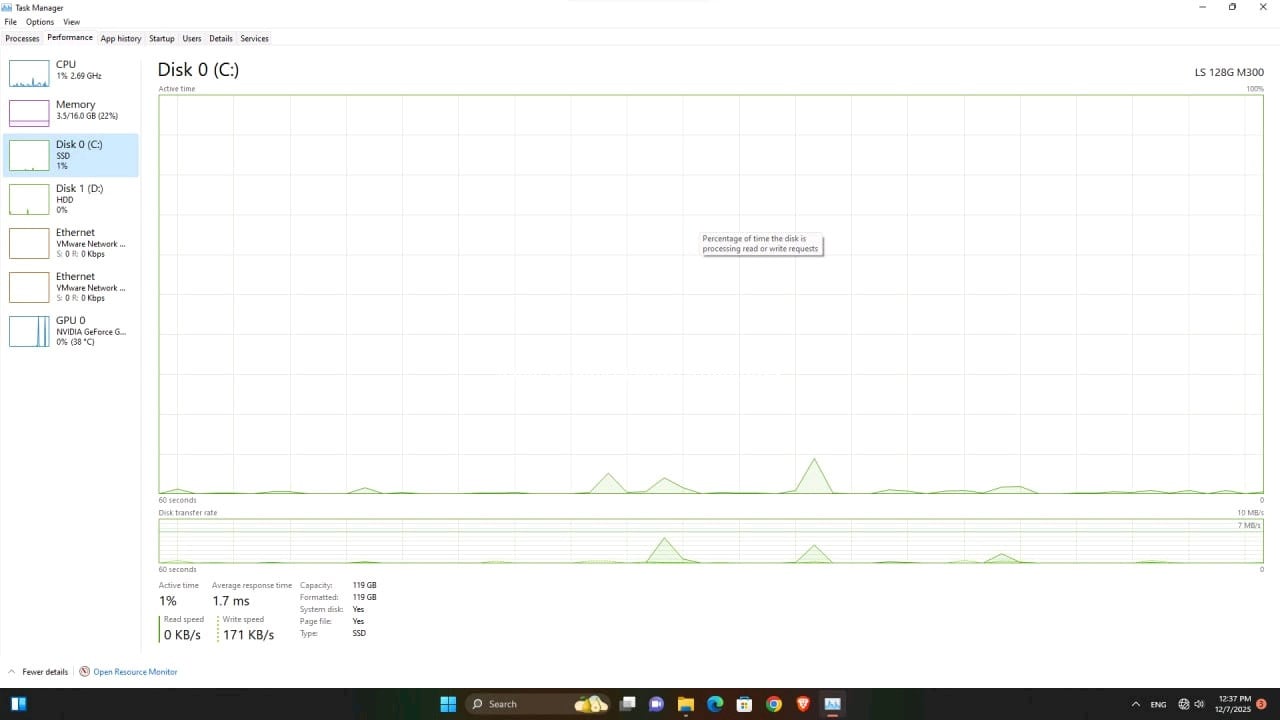Screen dimensions: 1280x720
Task: Launch Brave browser from the taskbar
Action: (803, 704)
